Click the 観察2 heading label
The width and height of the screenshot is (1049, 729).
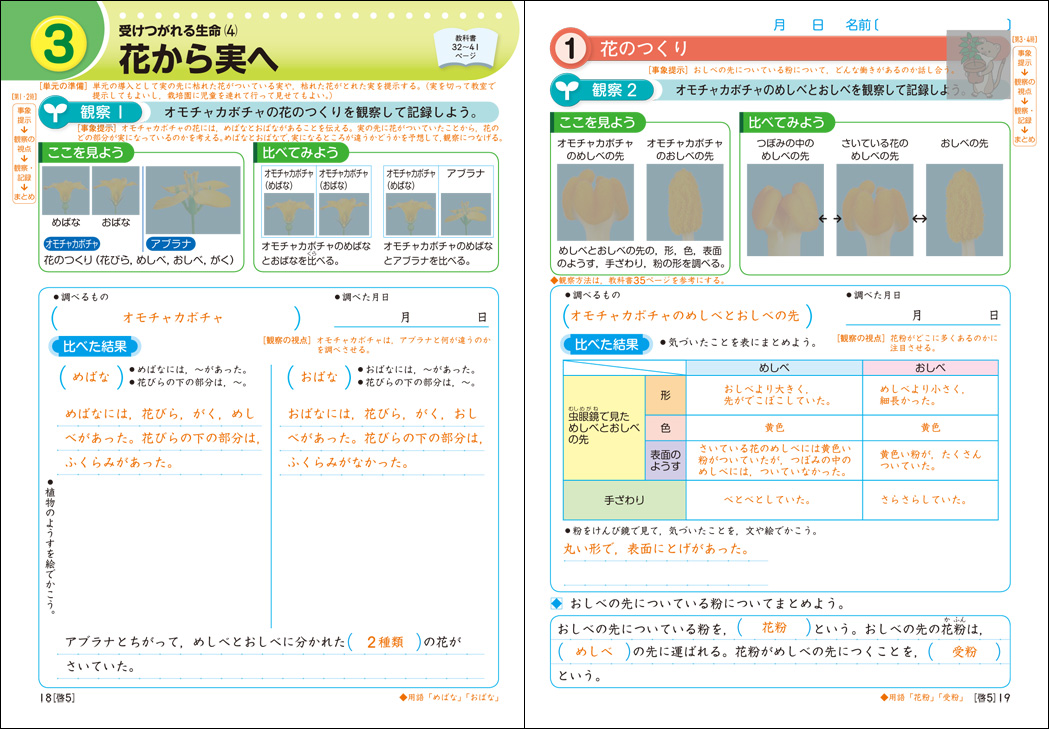click(613, 90)
